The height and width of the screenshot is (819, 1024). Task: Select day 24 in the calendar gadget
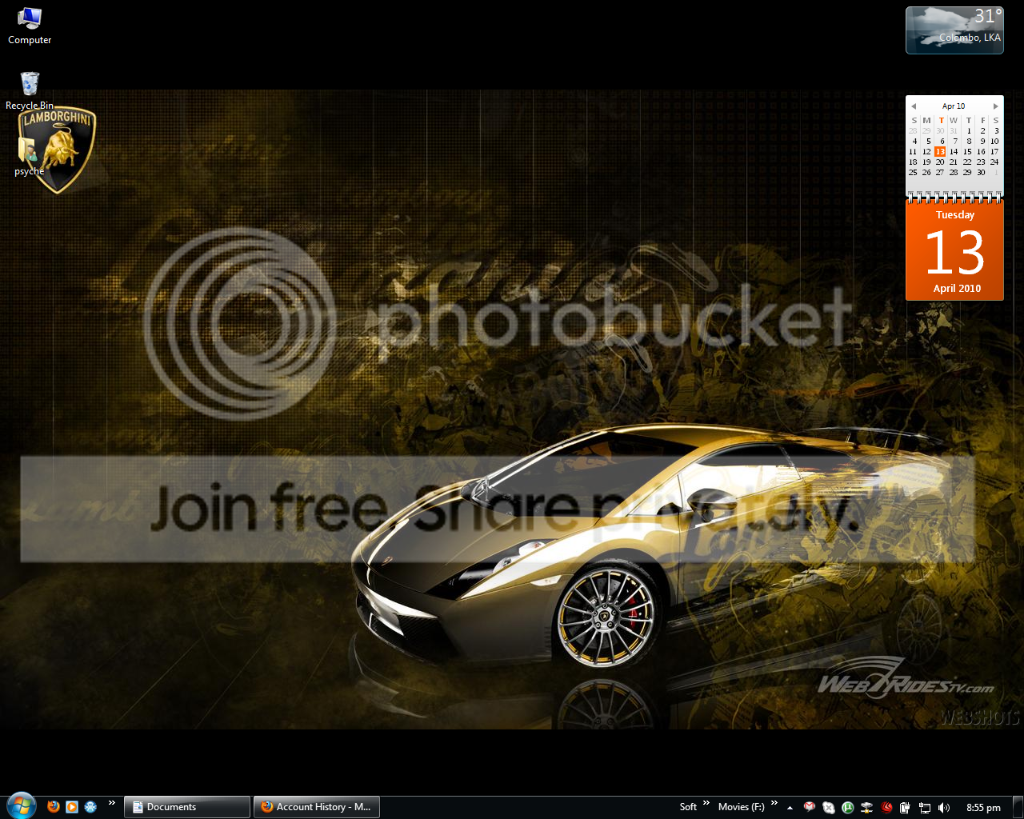[995, 162]
